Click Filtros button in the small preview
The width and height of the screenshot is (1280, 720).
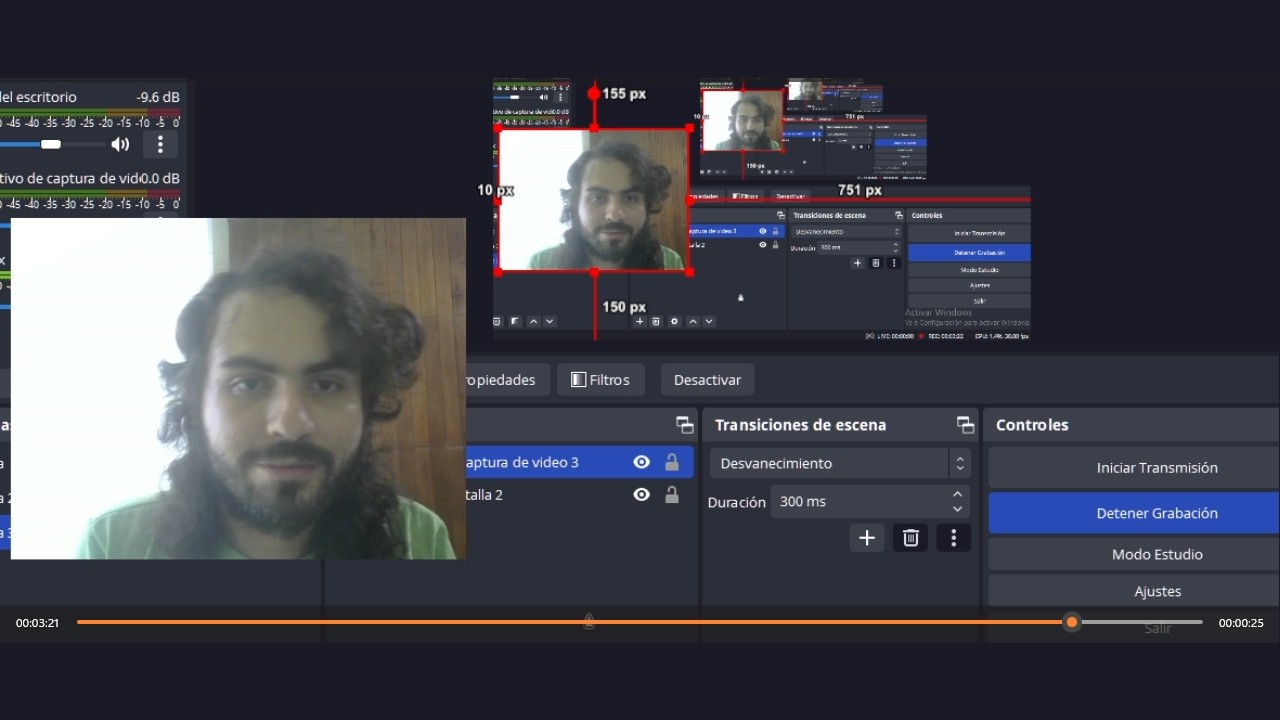coord(745,196)
